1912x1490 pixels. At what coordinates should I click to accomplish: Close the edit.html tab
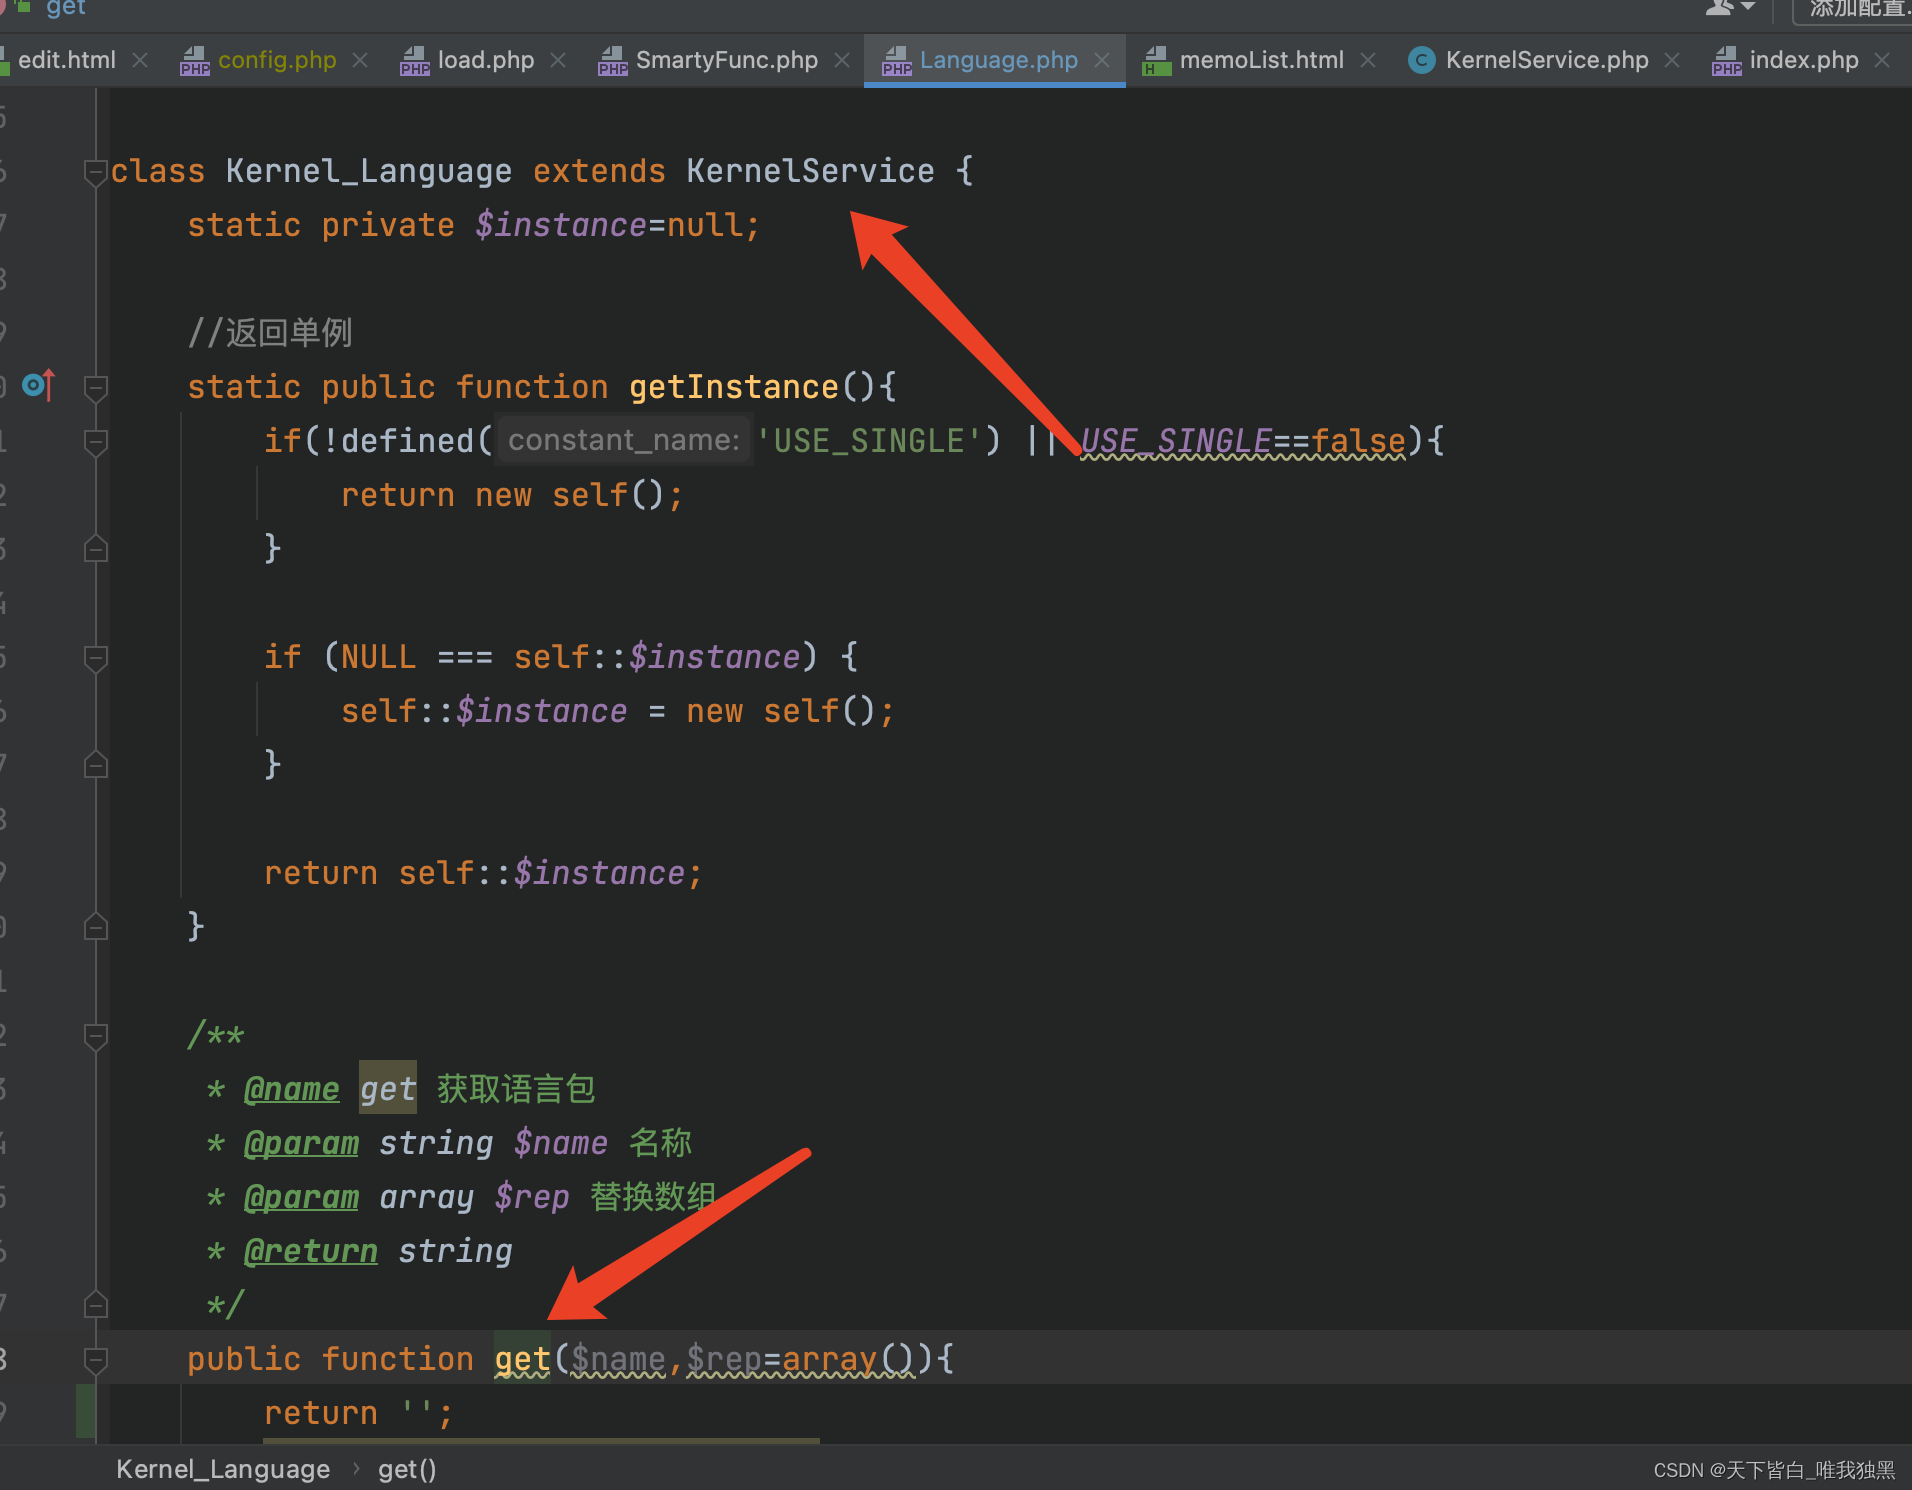[140, 61]
